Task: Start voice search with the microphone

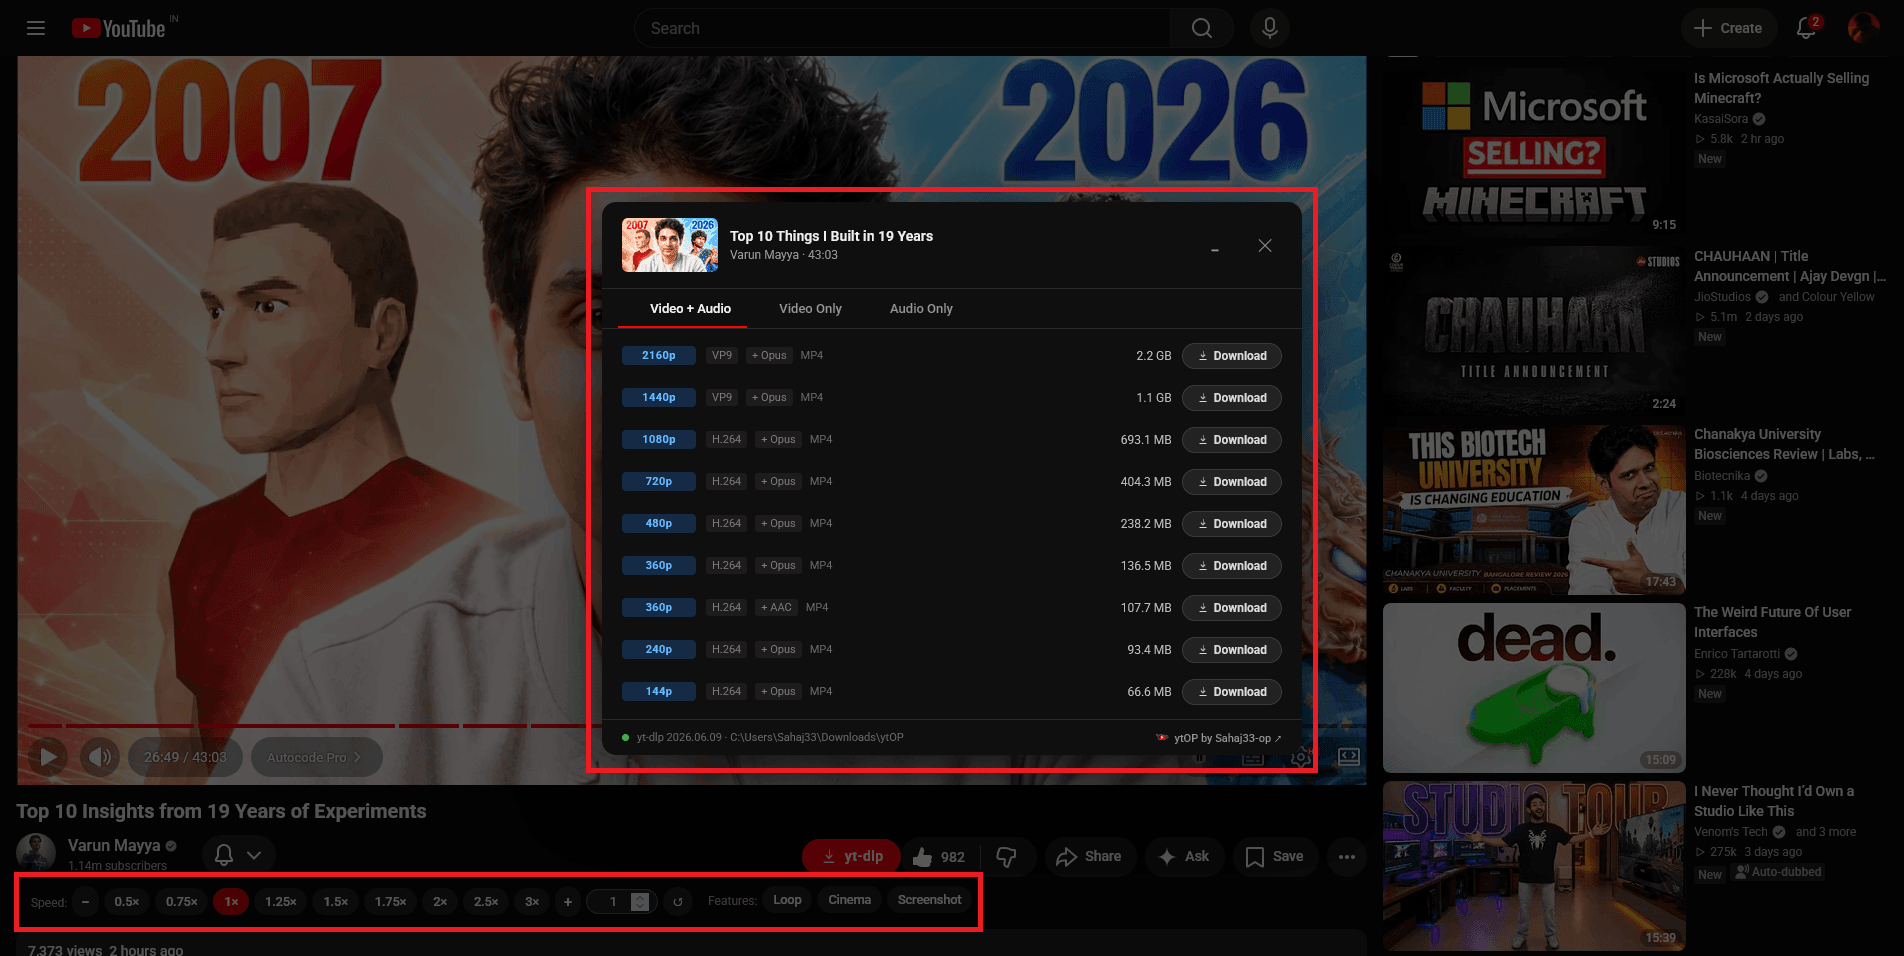Action: pyautogui.click(x=1270, y=28)
